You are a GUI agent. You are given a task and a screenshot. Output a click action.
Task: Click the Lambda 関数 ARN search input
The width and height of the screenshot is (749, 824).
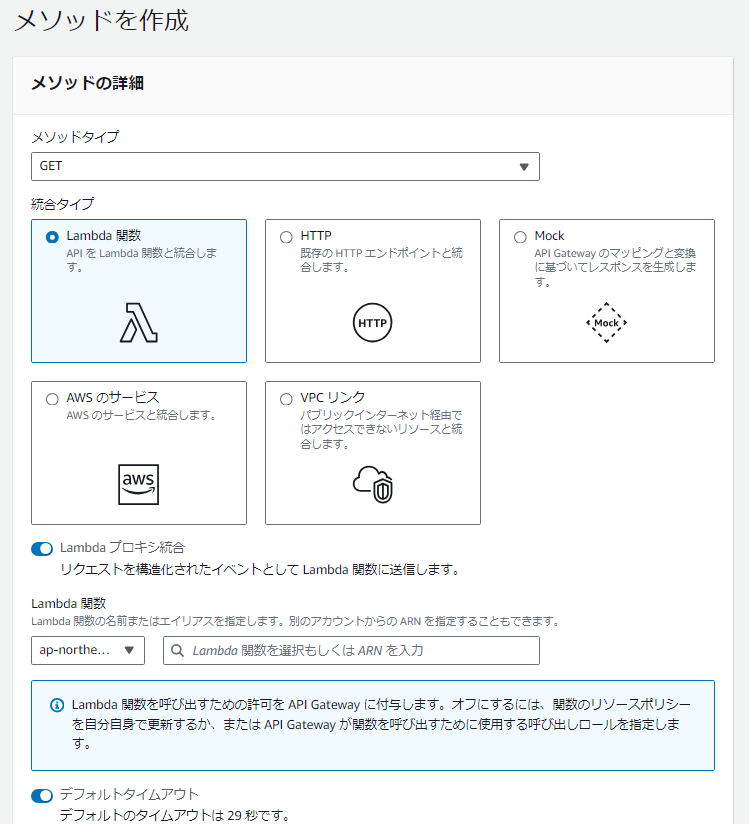351,651
